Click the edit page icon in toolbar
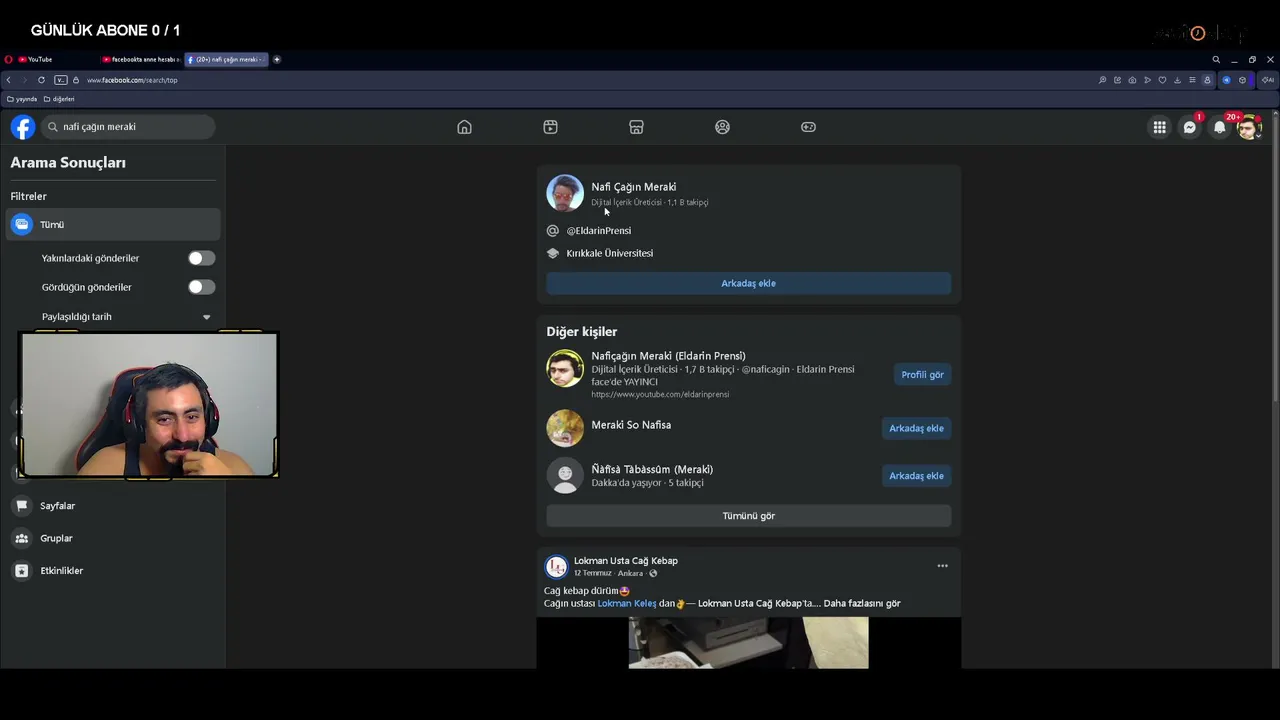Image resolution: width=1280 pixels, height=720 pixels. point(1117,80)
